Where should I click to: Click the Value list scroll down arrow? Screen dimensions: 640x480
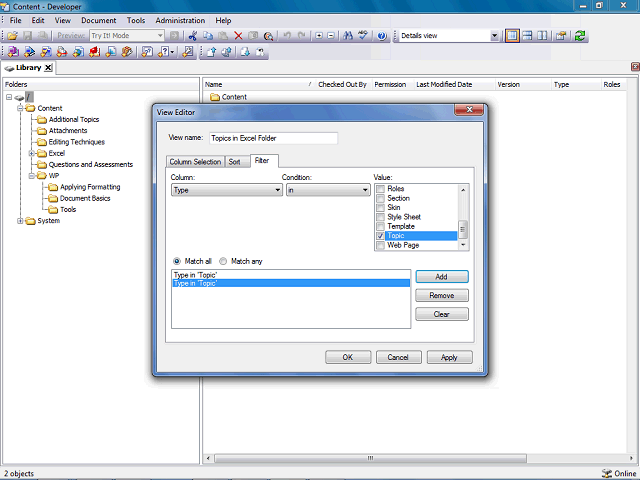coord(463,245)
